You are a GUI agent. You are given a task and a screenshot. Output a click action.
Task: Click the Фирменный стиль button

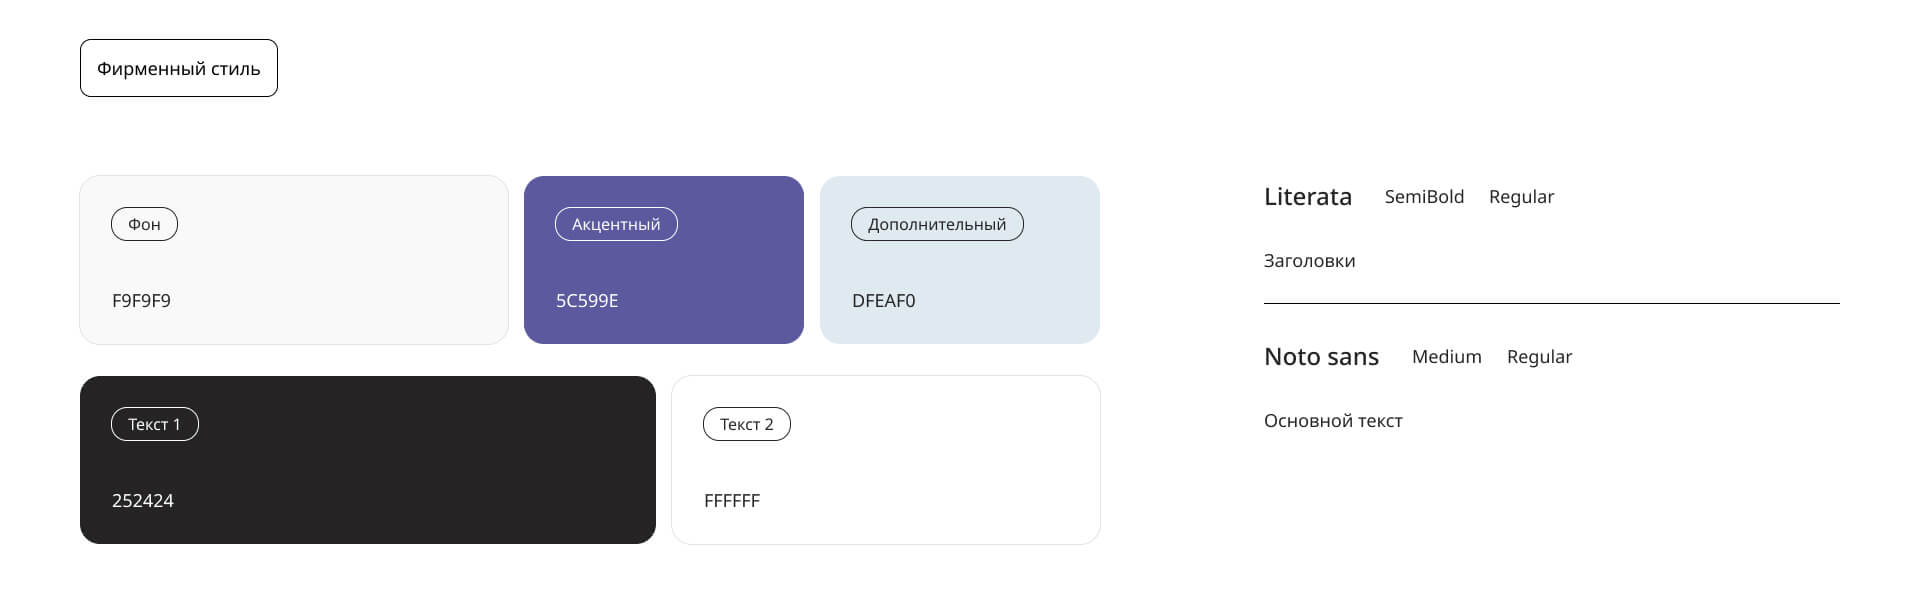(178, 69)
